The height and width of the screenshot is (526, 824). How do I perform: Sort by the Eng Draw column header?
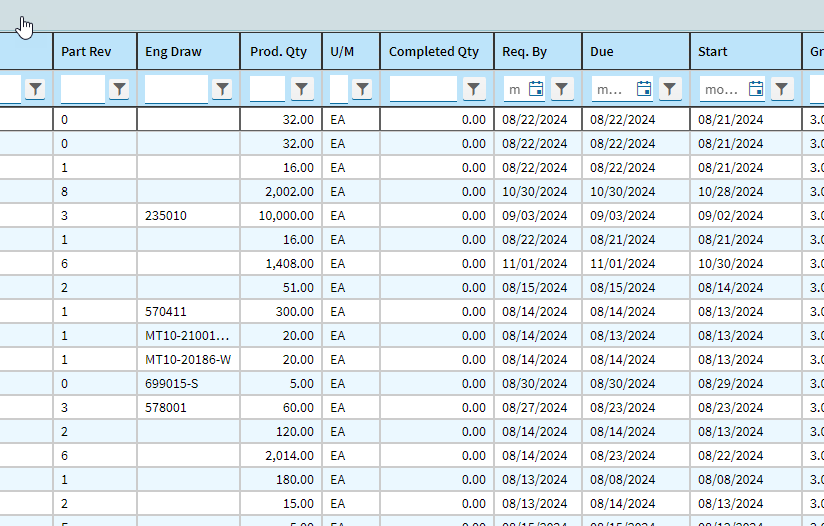click(189, 51)
